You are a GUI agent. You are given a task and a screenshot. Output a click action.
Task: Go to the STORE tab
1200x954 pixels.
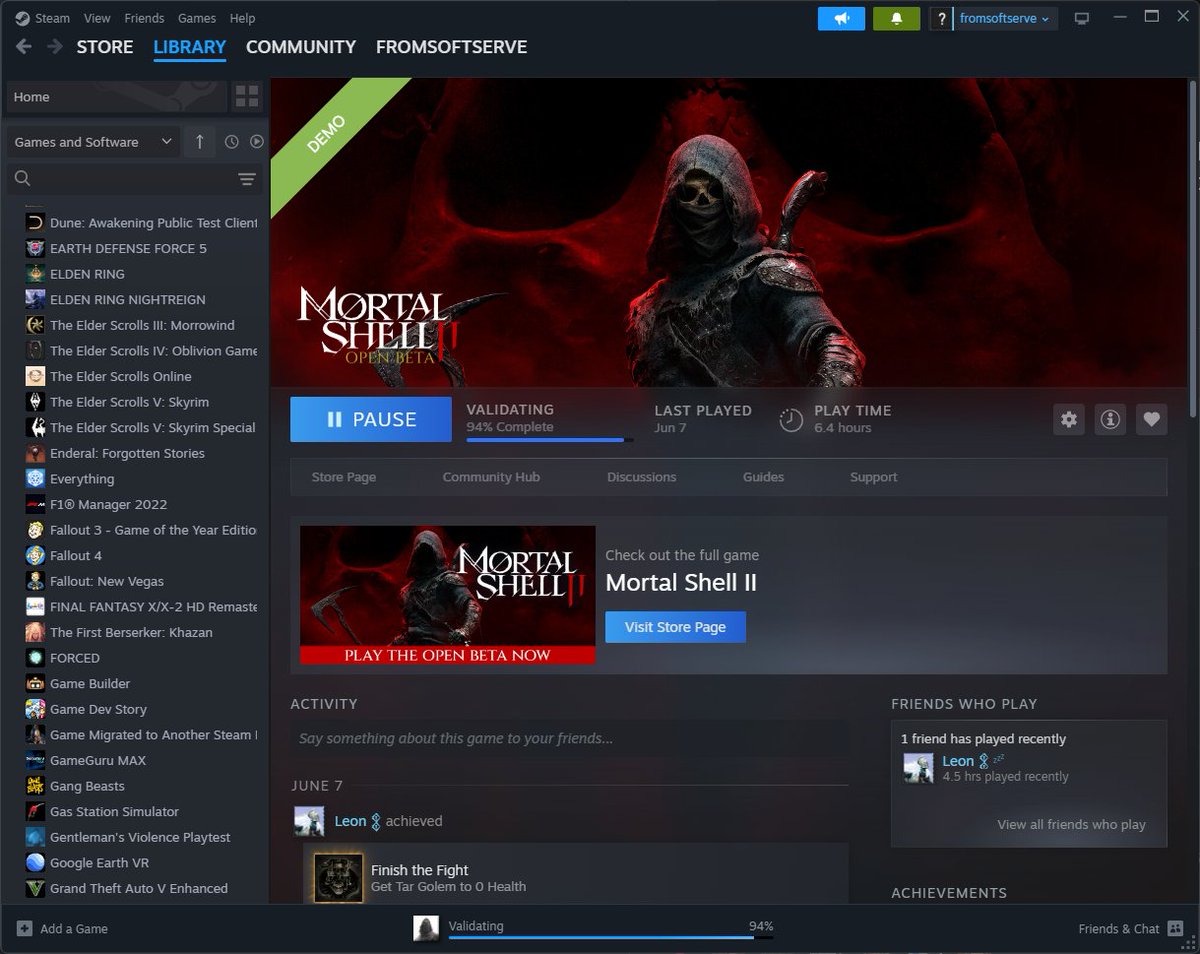[105, 47]
